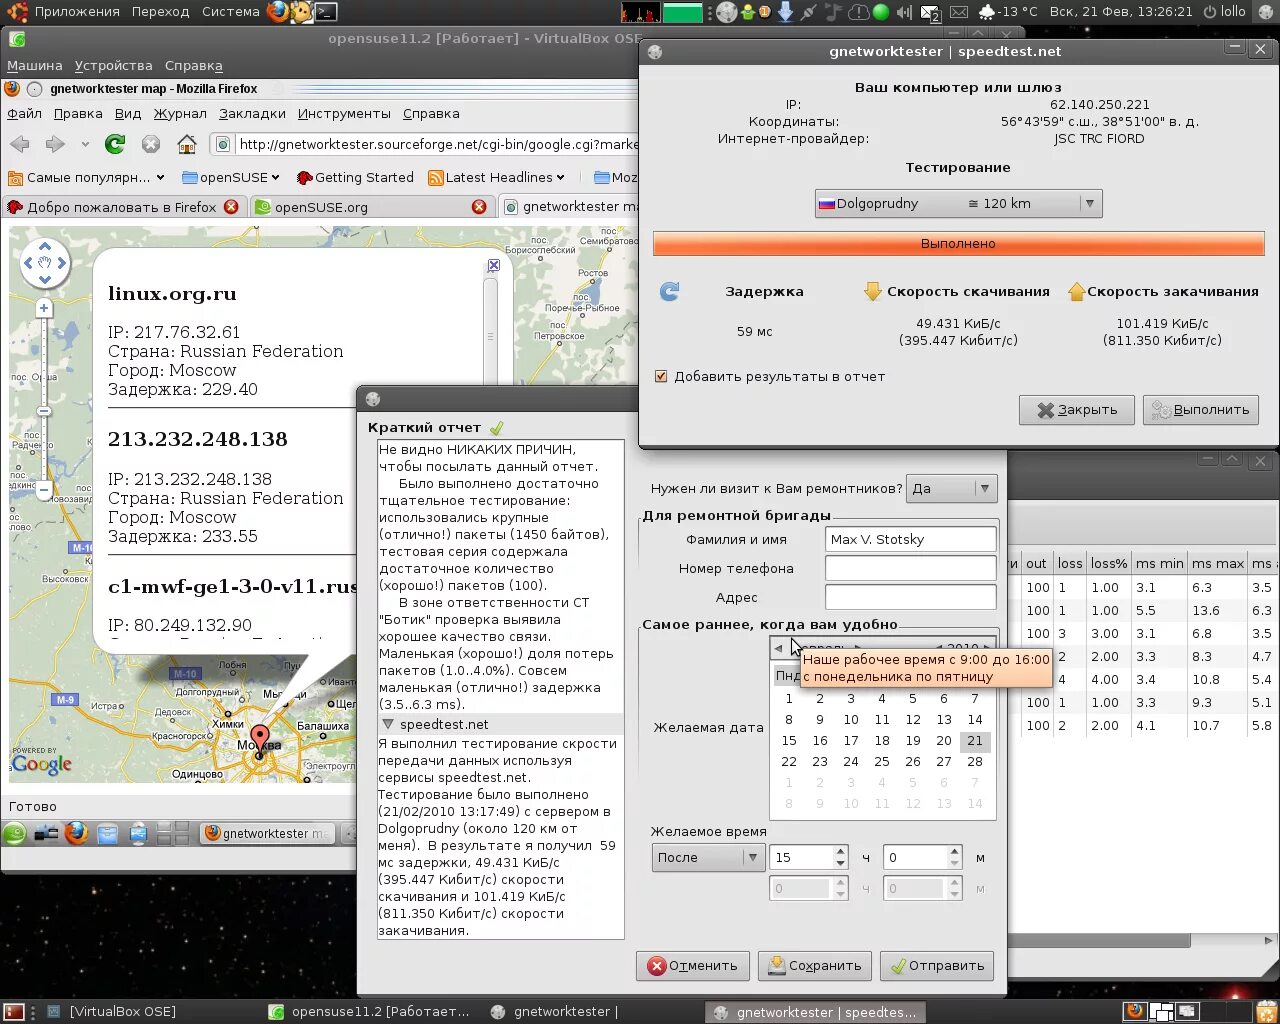Screen dimensions: 1280x1024
Task: Open Firefox history dropdown arrow beside Forward
Action: [x=85, y=144]
